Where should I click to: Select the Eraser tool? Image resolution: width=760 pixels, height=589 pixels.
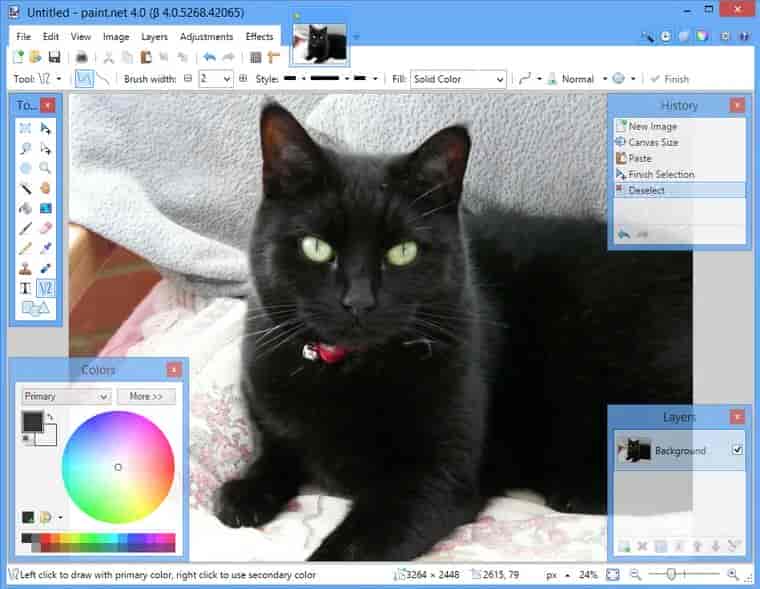click(45, 228)
